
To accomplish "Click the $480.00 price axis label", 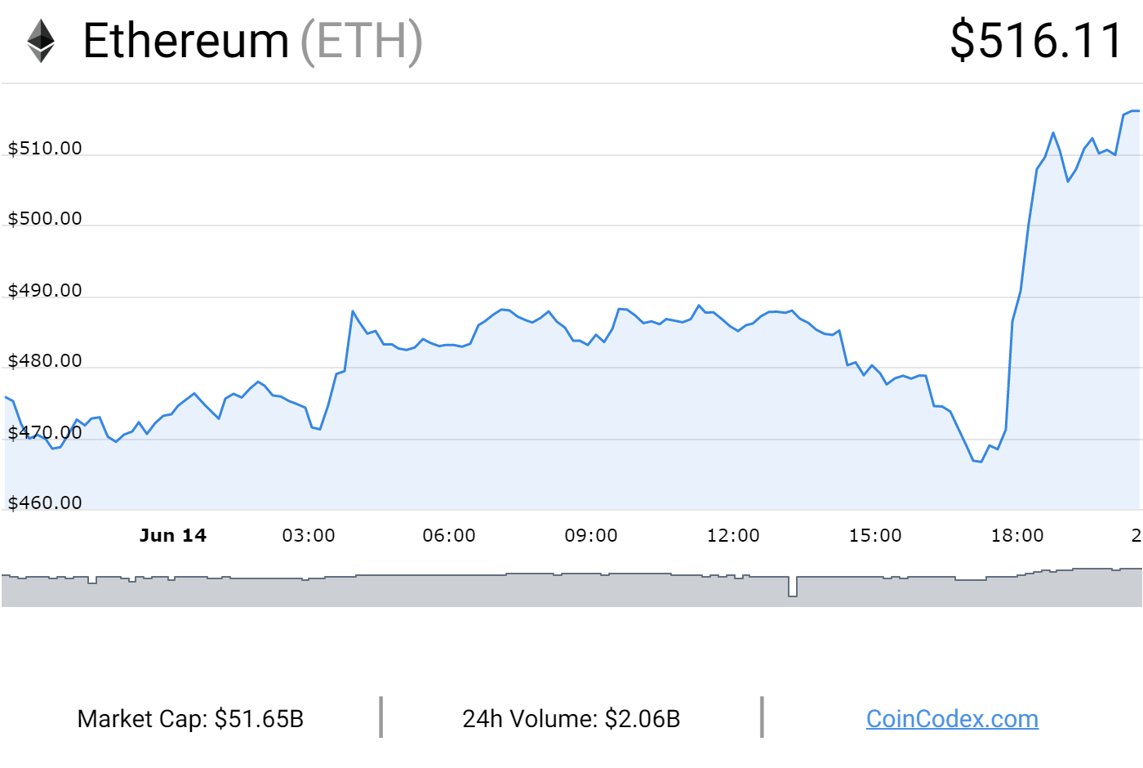I will [x=44, y=361].
